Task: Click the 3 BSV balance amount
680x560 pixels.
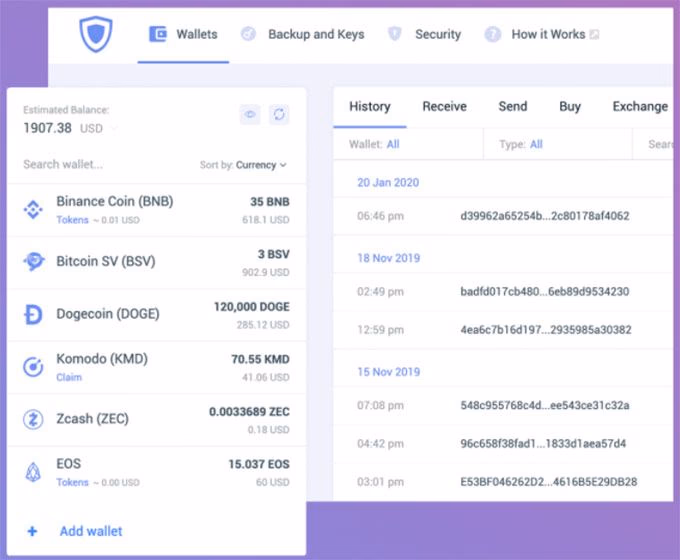Action: 274,254
